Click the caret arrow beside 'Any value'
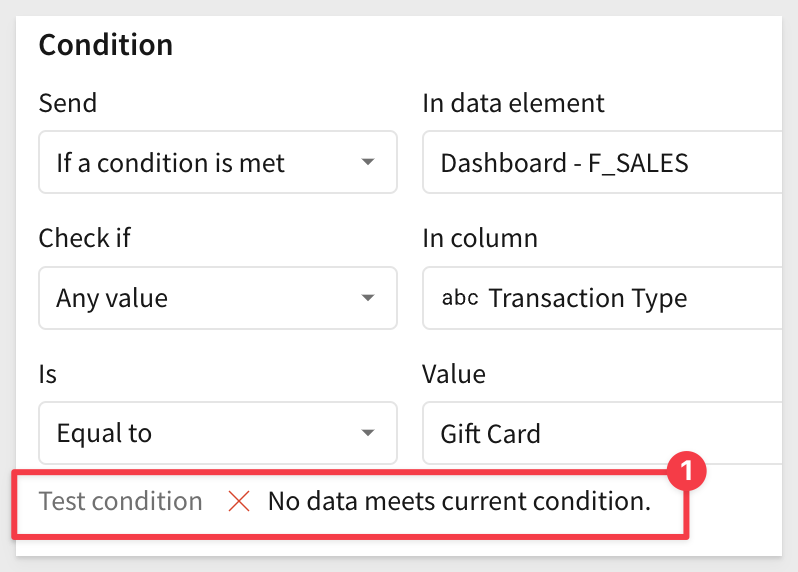Screen dimensions: 798x572 [x=367, y=298]
